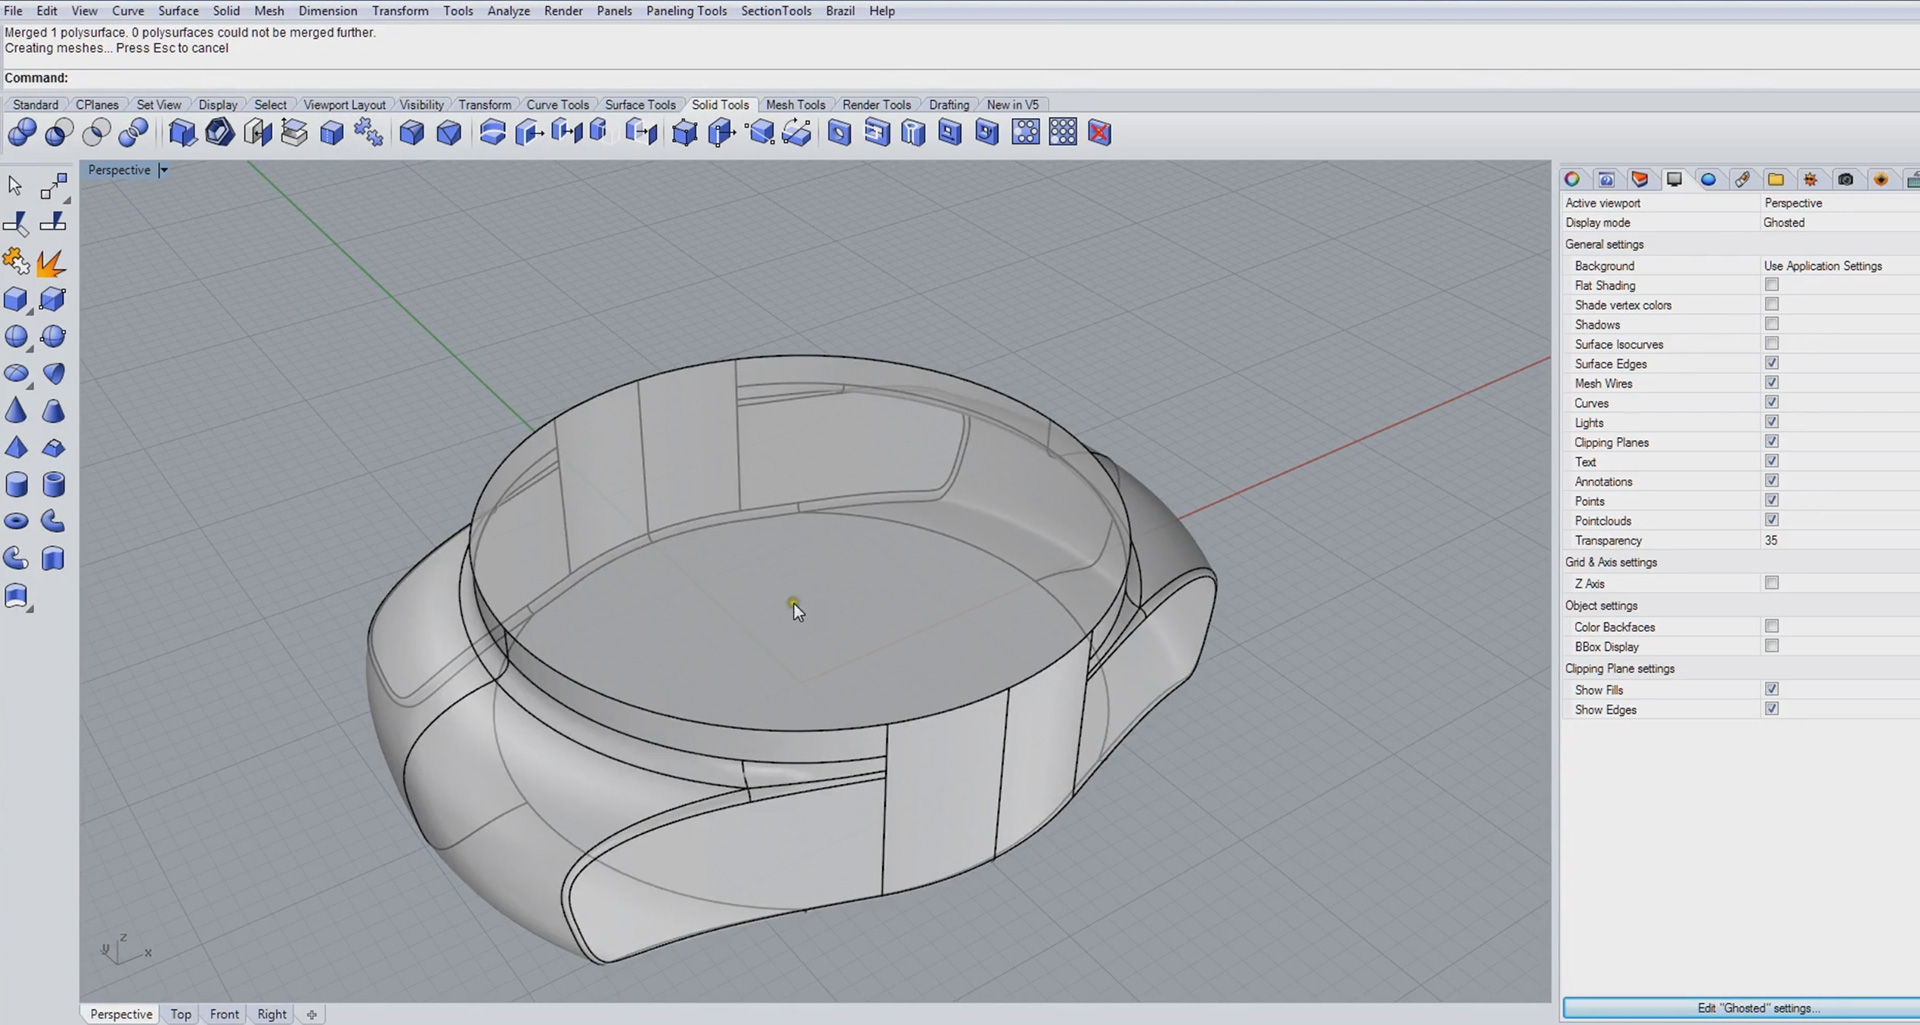The width and height of the screenshot is (1920, 1025).
Task: Open the Named Views camera panel icon
Action: (1847, 179)
